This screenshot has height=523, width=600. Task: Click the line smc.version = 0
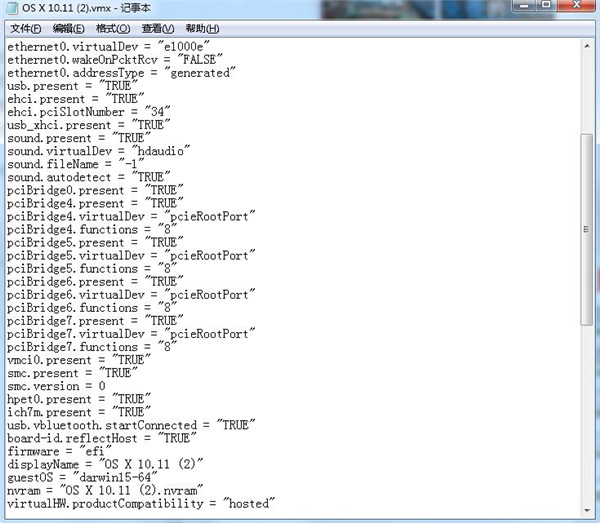click(56, 386)
